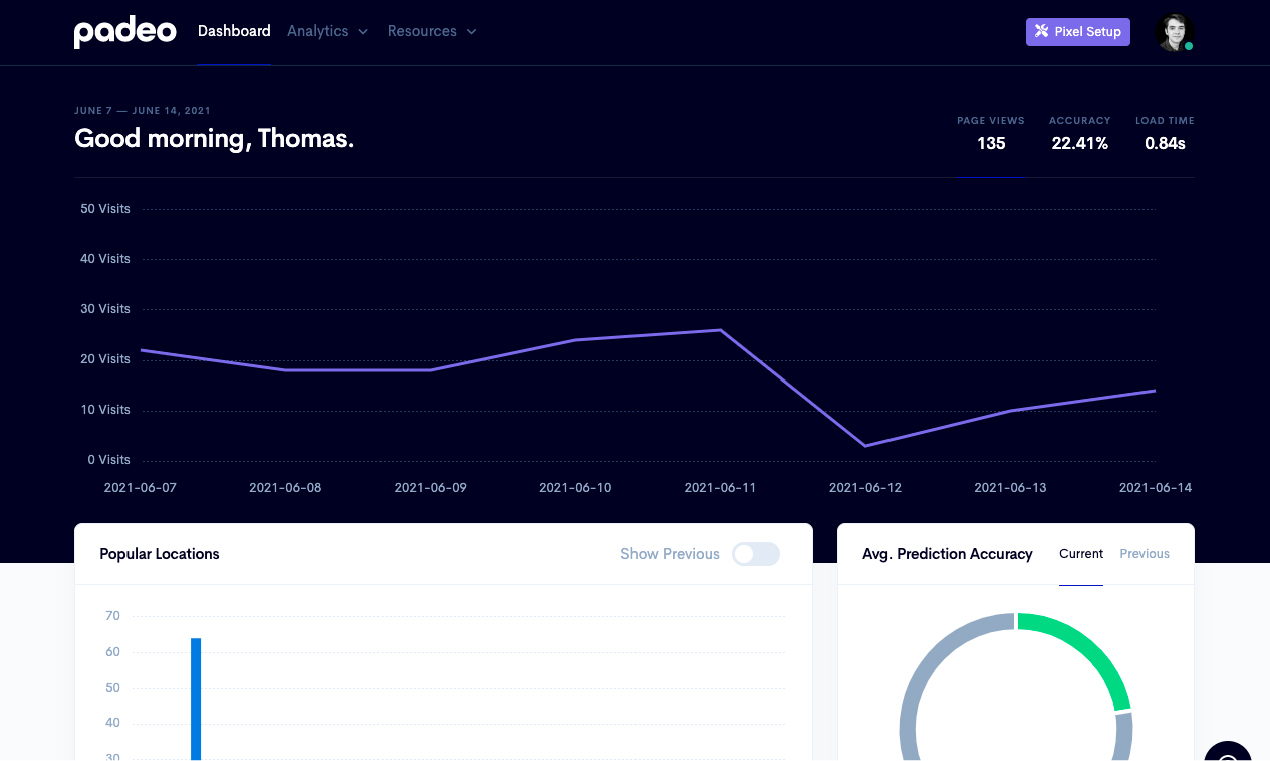This screenshot has width=1270, height=761.
Task: Expand the Resources menu
Action: pyautogui.click(x=432, y=31)
